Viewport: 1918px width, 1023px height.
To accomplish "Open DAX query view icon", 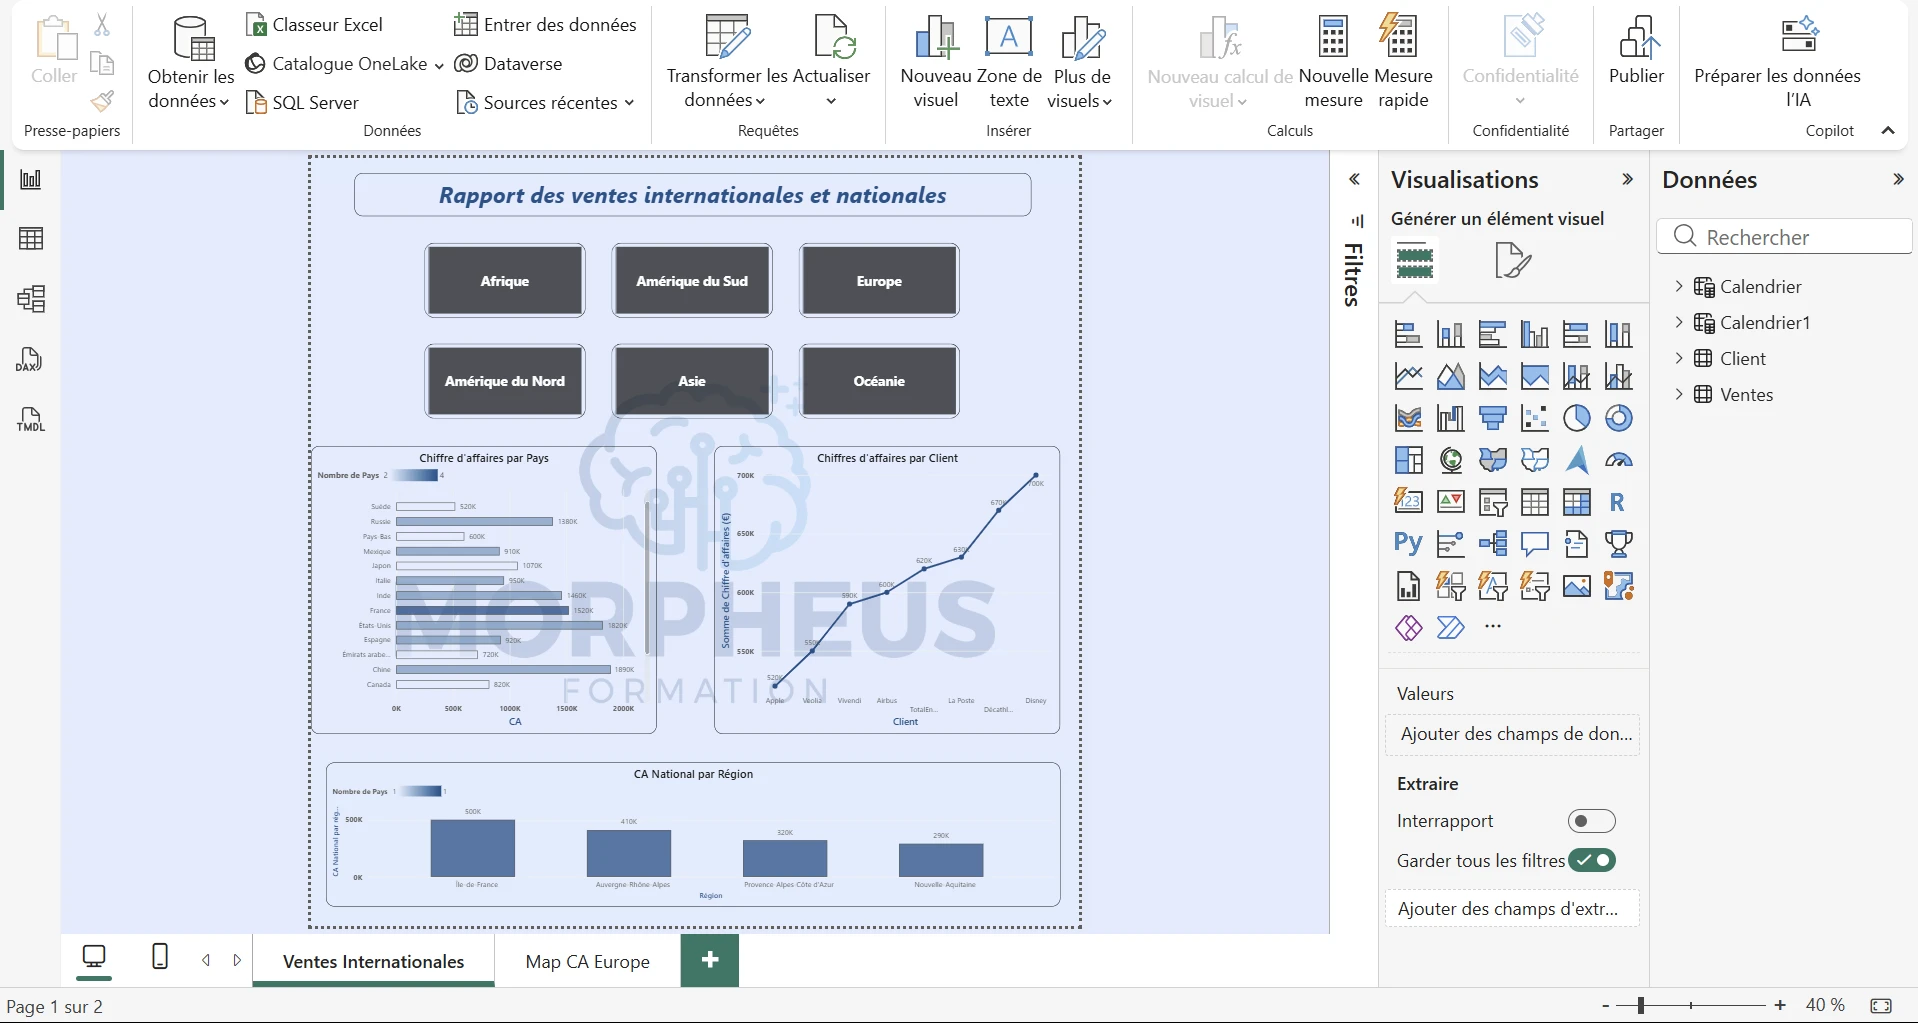I will (x=29, y=360).
